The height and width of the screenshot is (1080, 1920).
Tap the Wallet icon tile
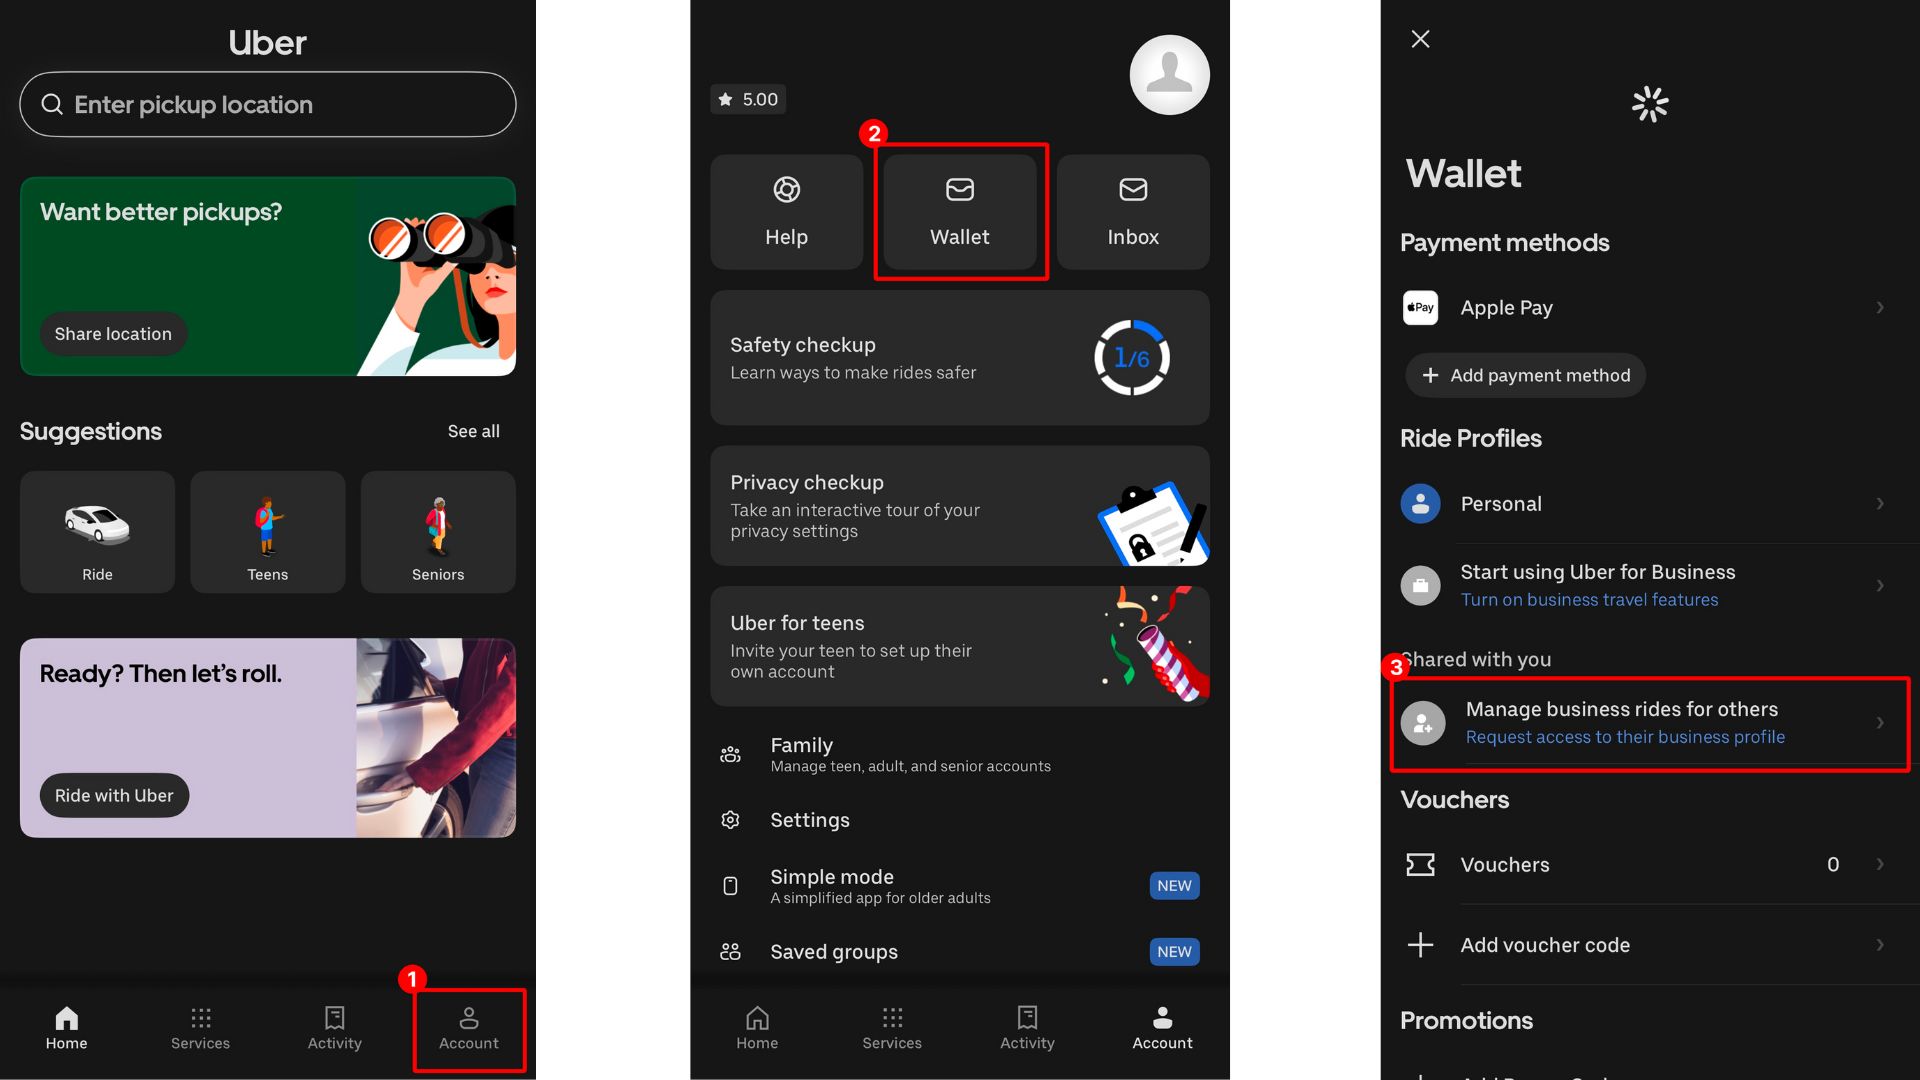pyautogui.click(x=959, y=211)
